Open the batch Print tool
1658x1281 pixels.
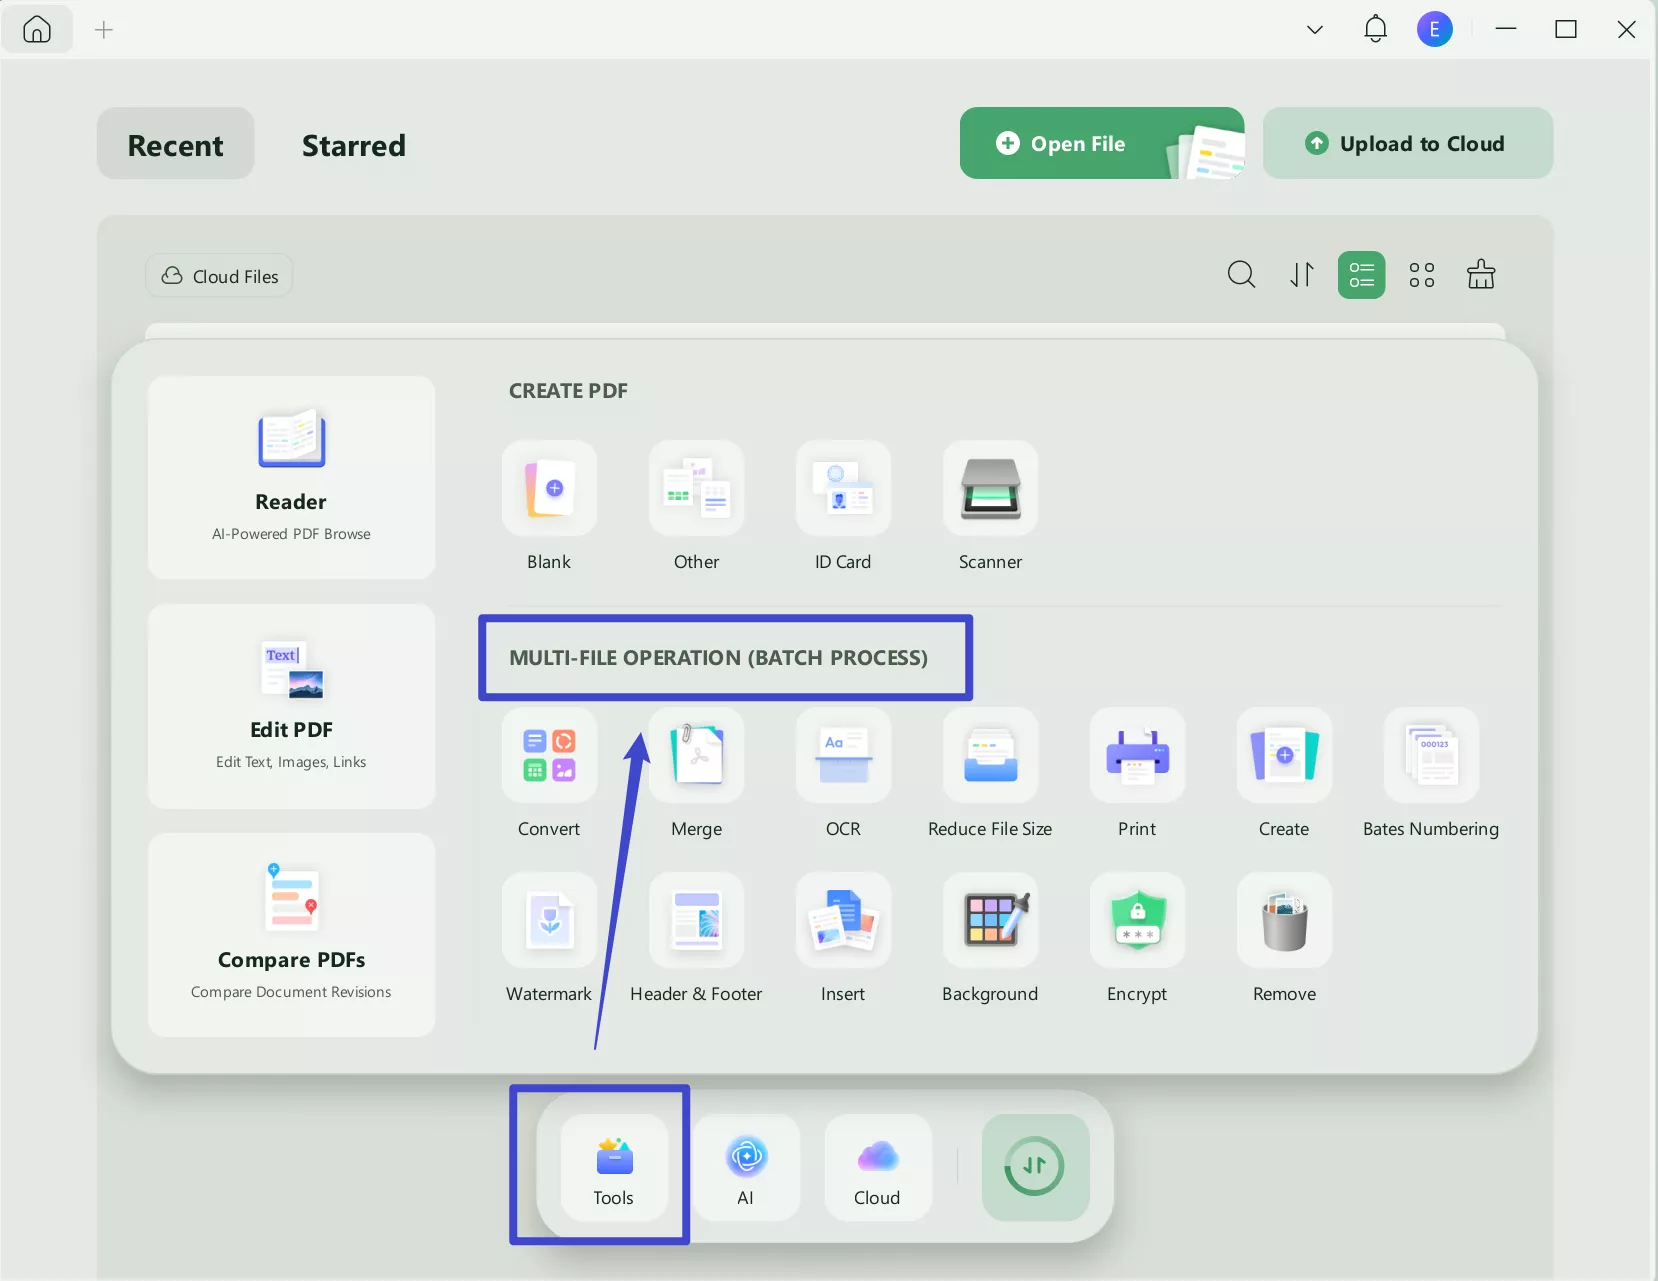point(1137,755)
